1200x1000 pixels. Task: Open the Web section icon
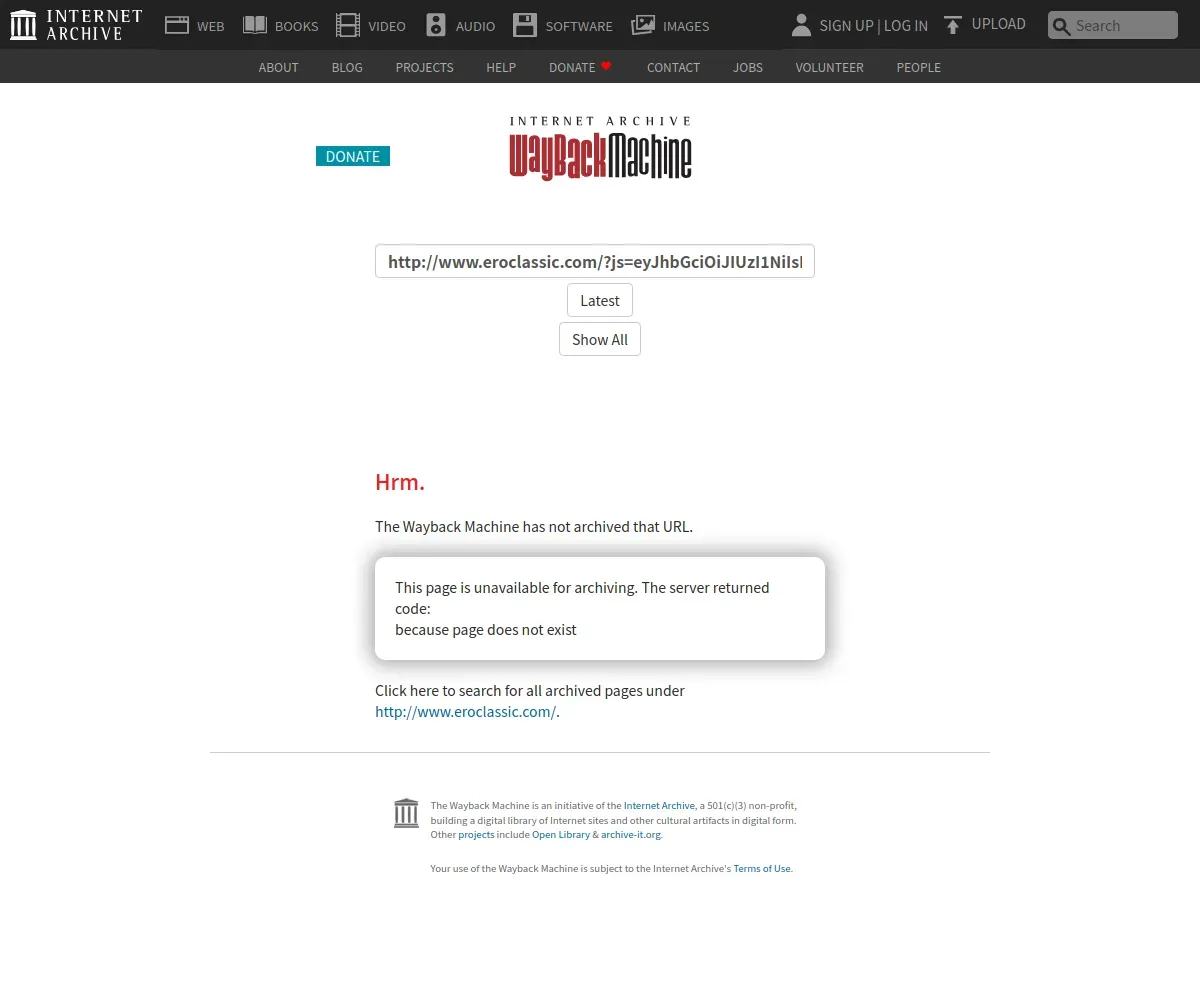pyautogui.click(x=177, y=25)
